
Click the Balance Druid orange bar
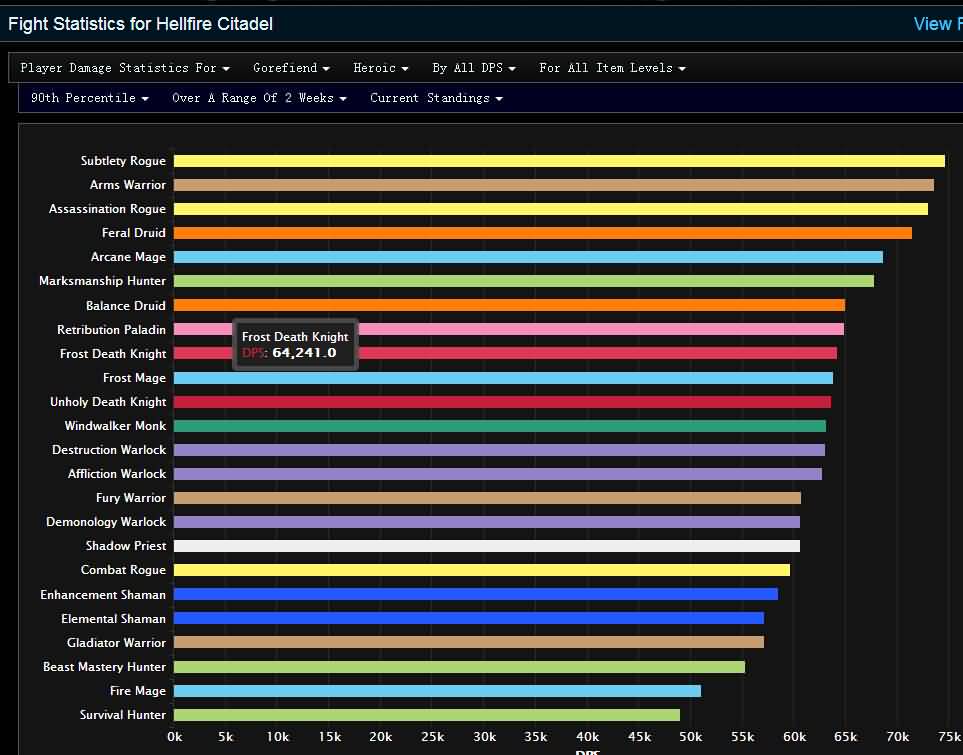pos(509,305)
